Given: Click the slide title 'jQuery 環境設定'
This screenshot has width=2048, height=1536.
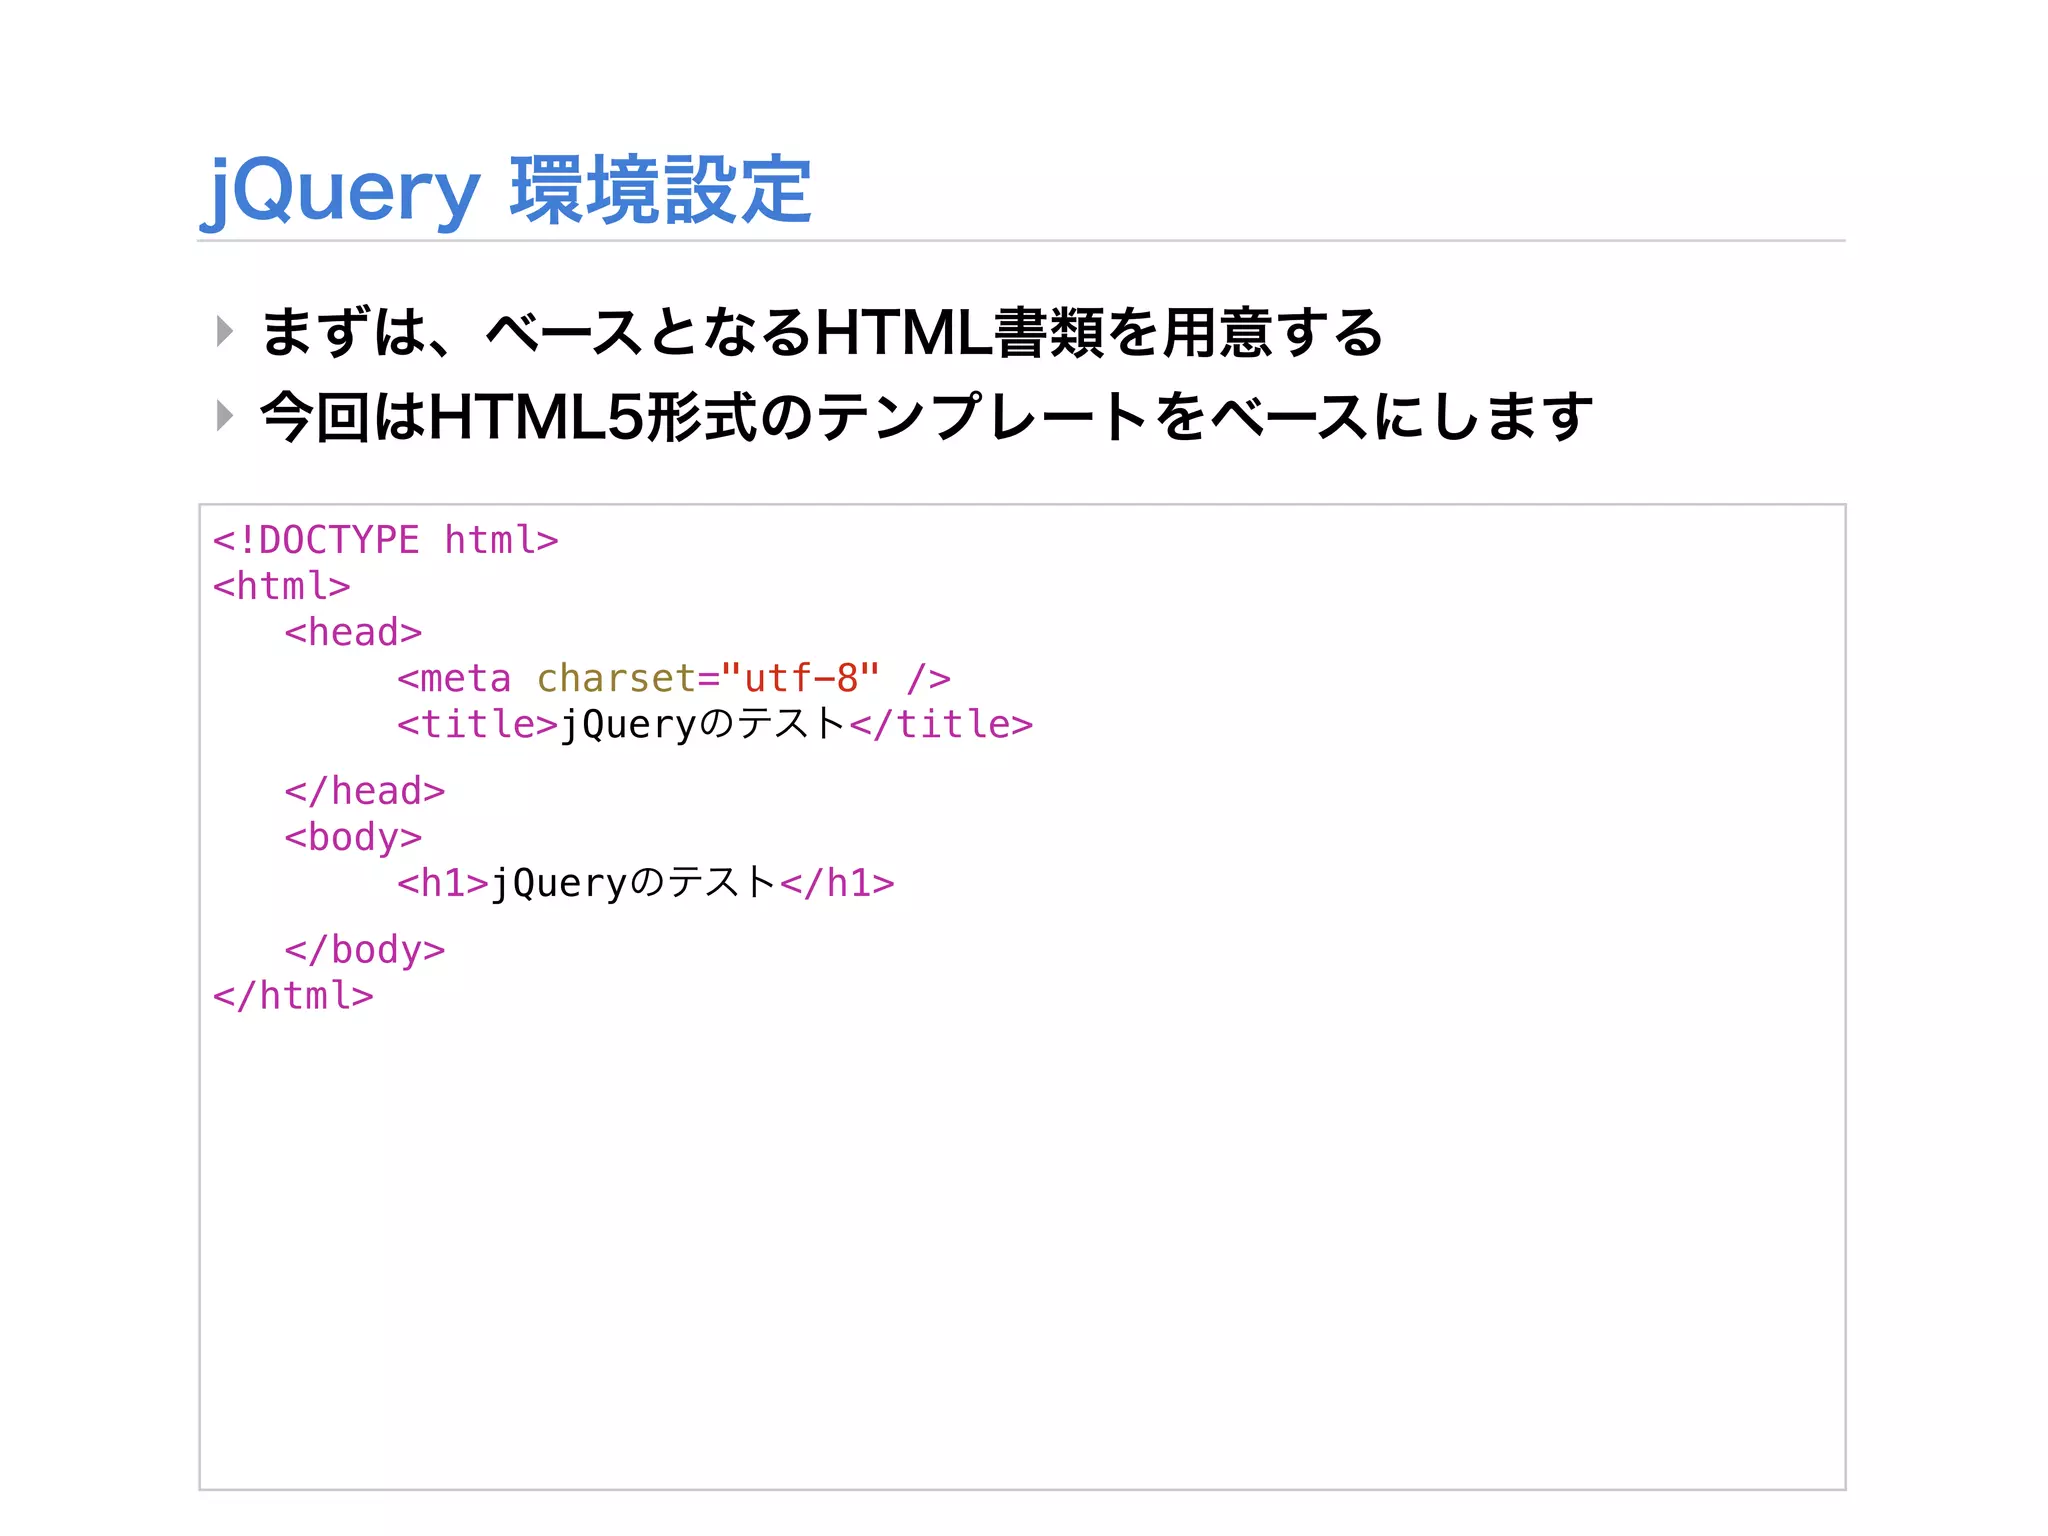Looking at the screenshot, I should [507, 190].
